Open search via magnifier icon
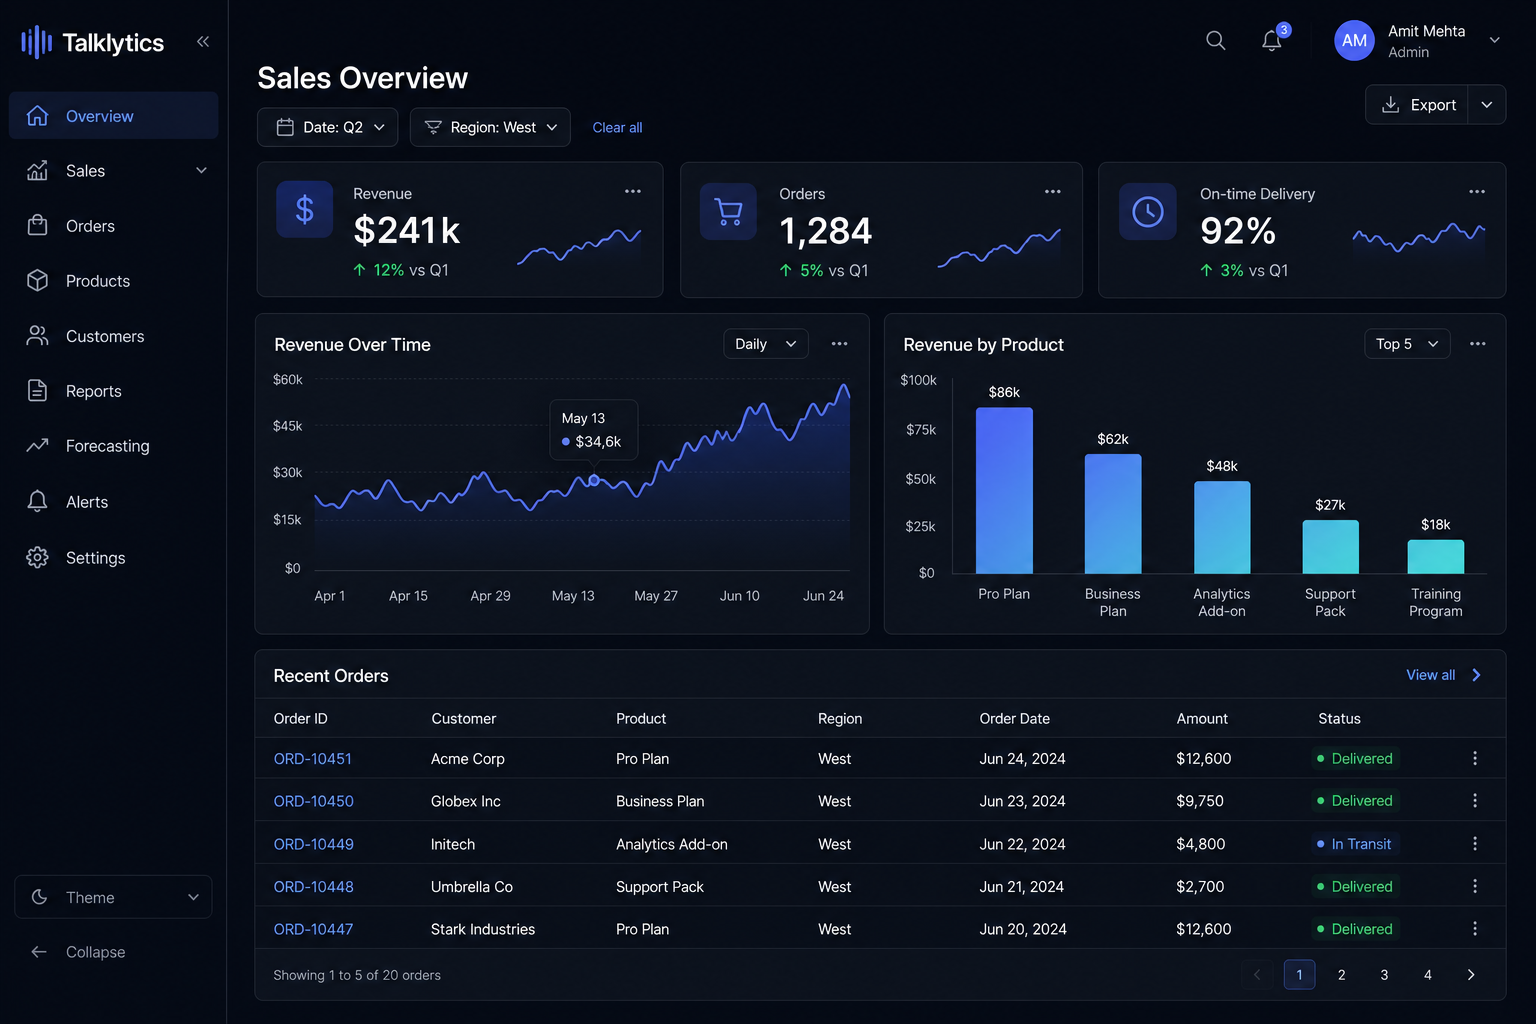 [x=1216, y=40]
